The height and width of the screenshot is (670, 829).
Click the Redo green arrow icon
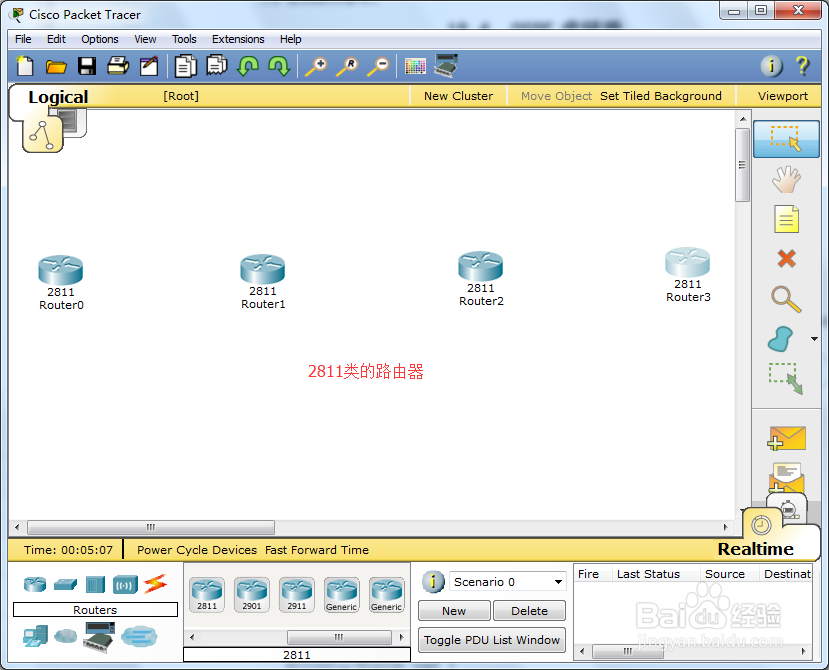[279, 66]
